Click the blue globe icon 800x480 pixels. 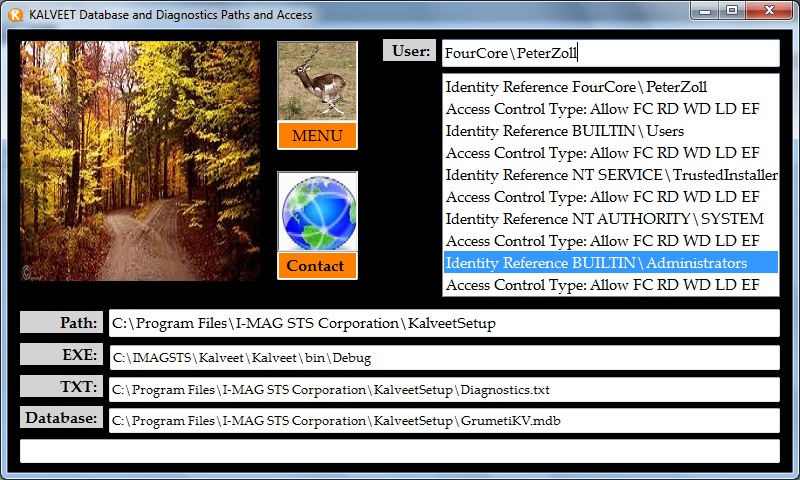click(x=317, y=212)
